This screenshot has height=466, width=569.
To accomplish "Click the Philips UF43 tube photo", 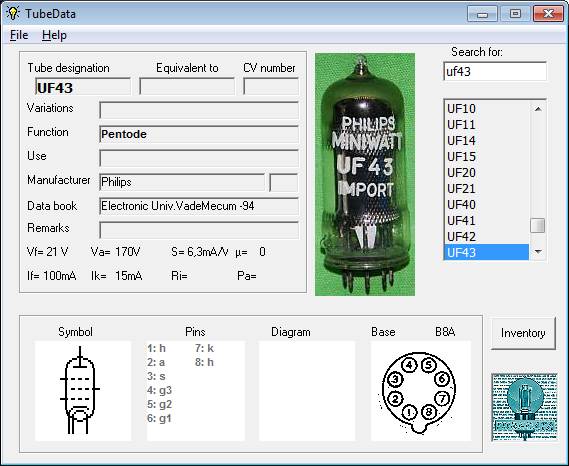I will 365,175.
